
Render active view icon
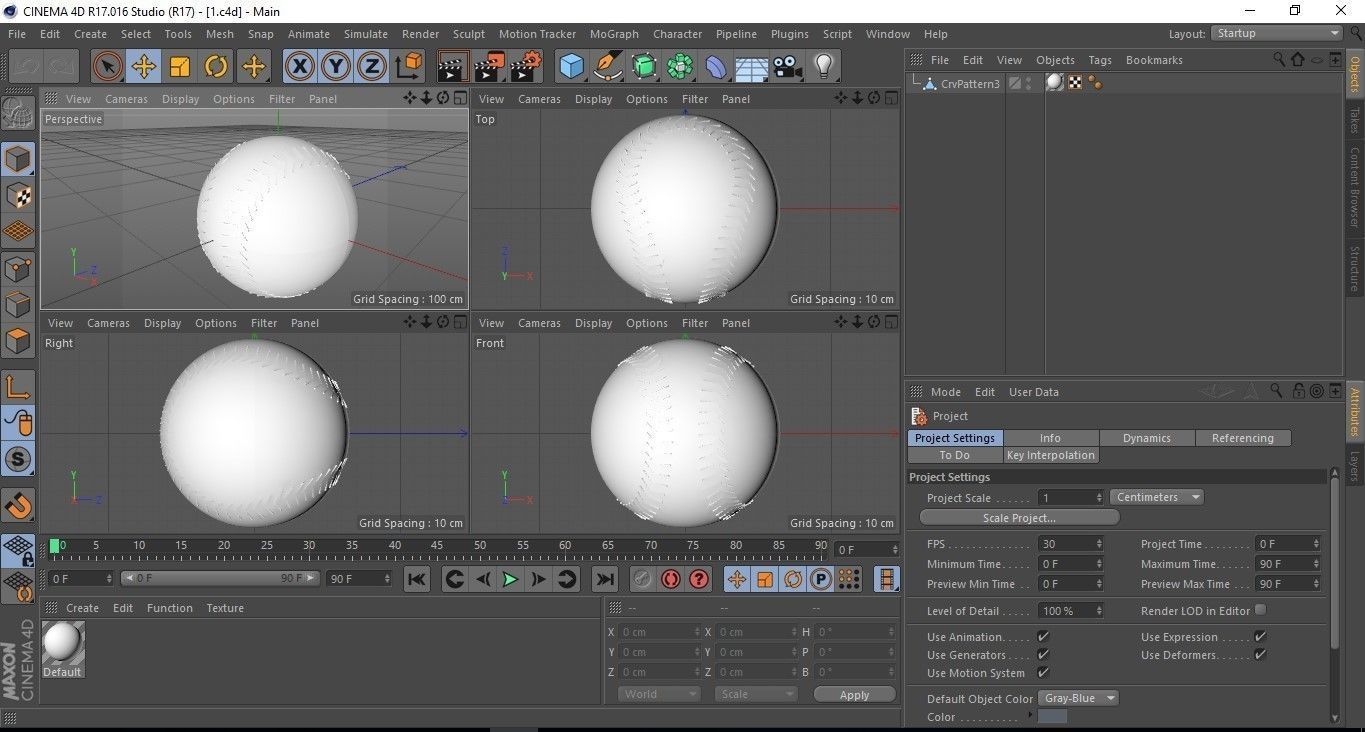(453, 67)
